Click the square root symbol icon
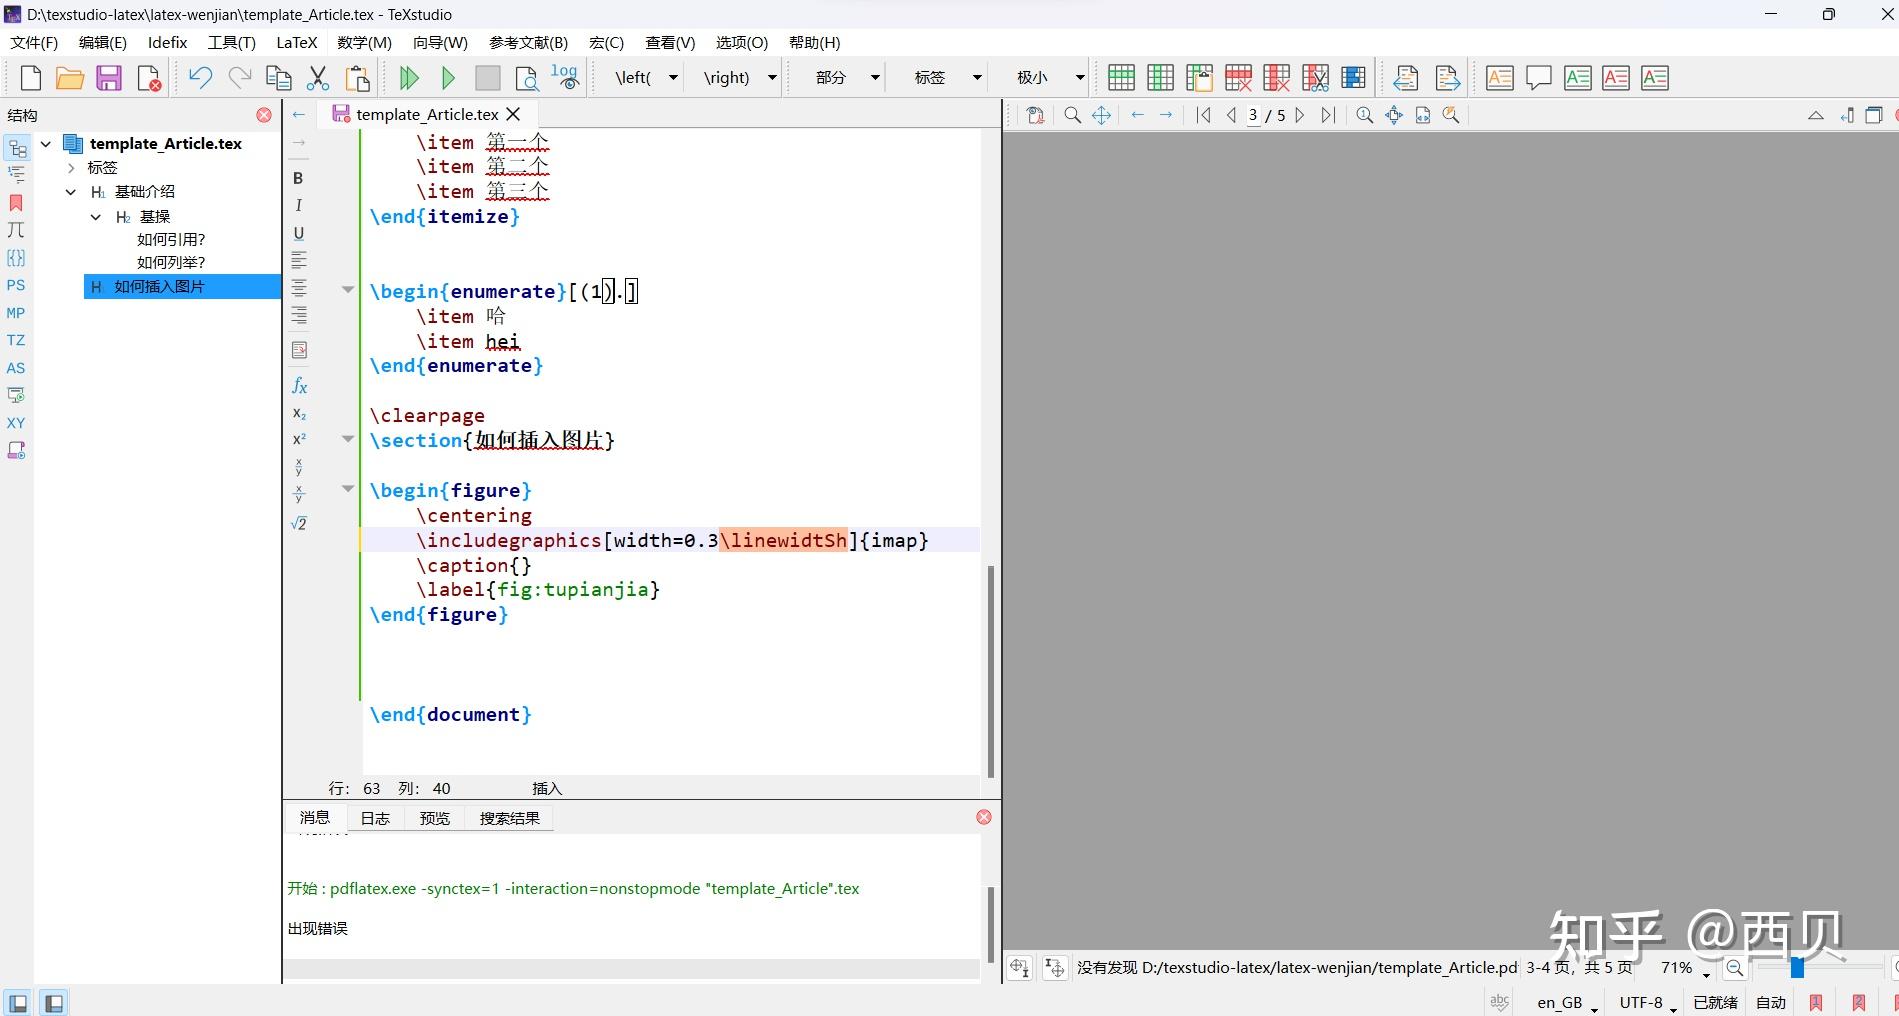 [298, 523]
